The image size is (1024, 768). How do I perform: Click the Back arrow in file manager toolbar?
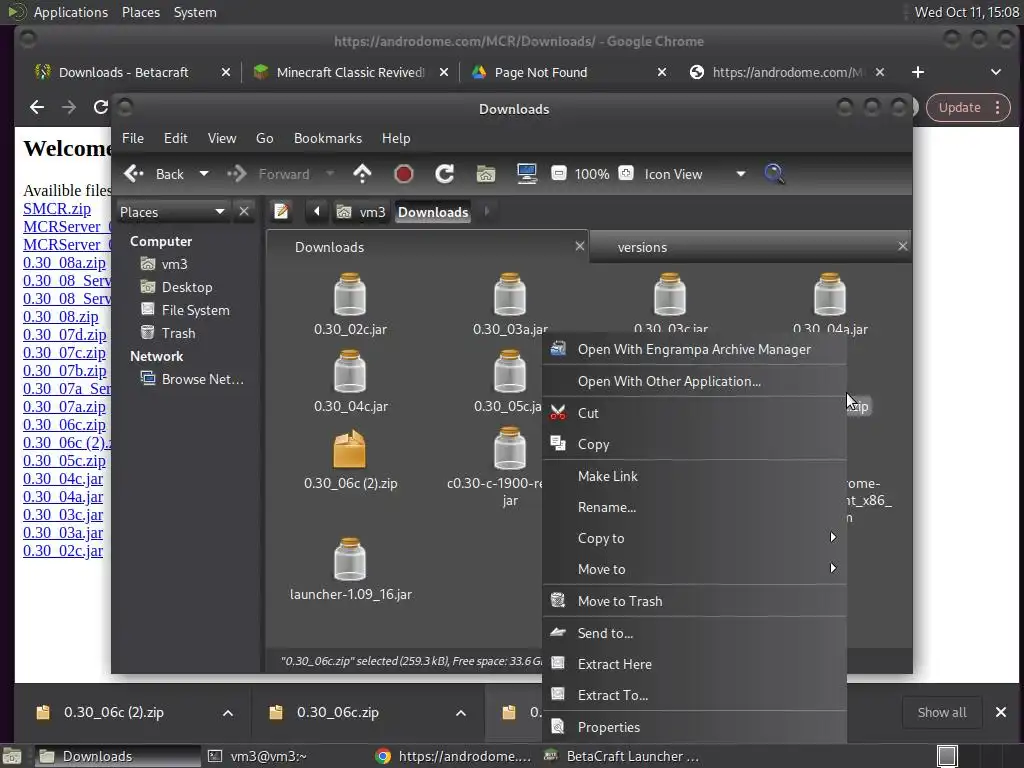(134, 174)
